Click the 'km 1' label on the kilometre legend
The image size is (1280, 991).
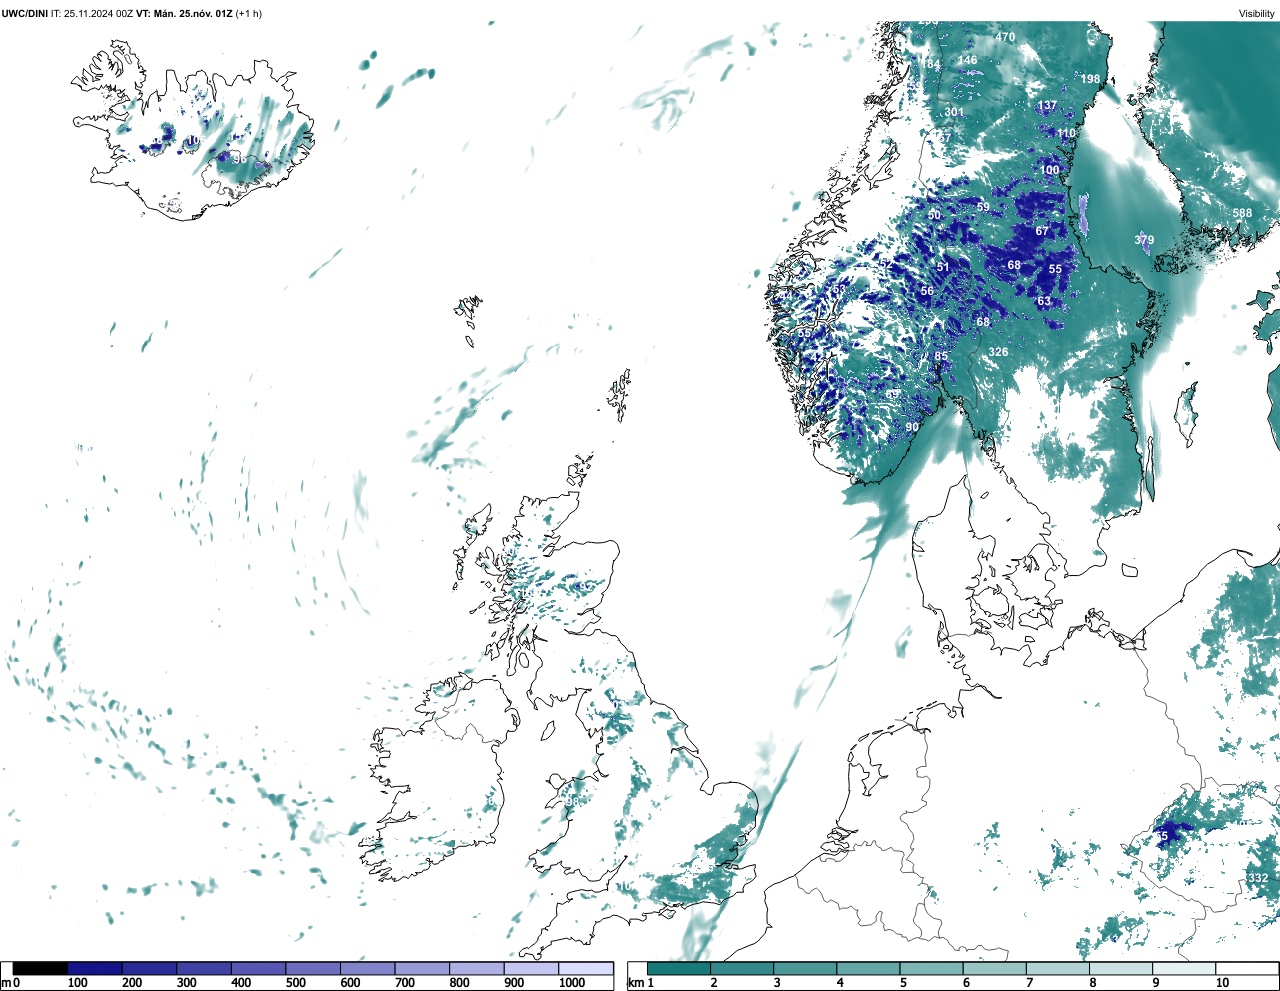coord(641,983)
